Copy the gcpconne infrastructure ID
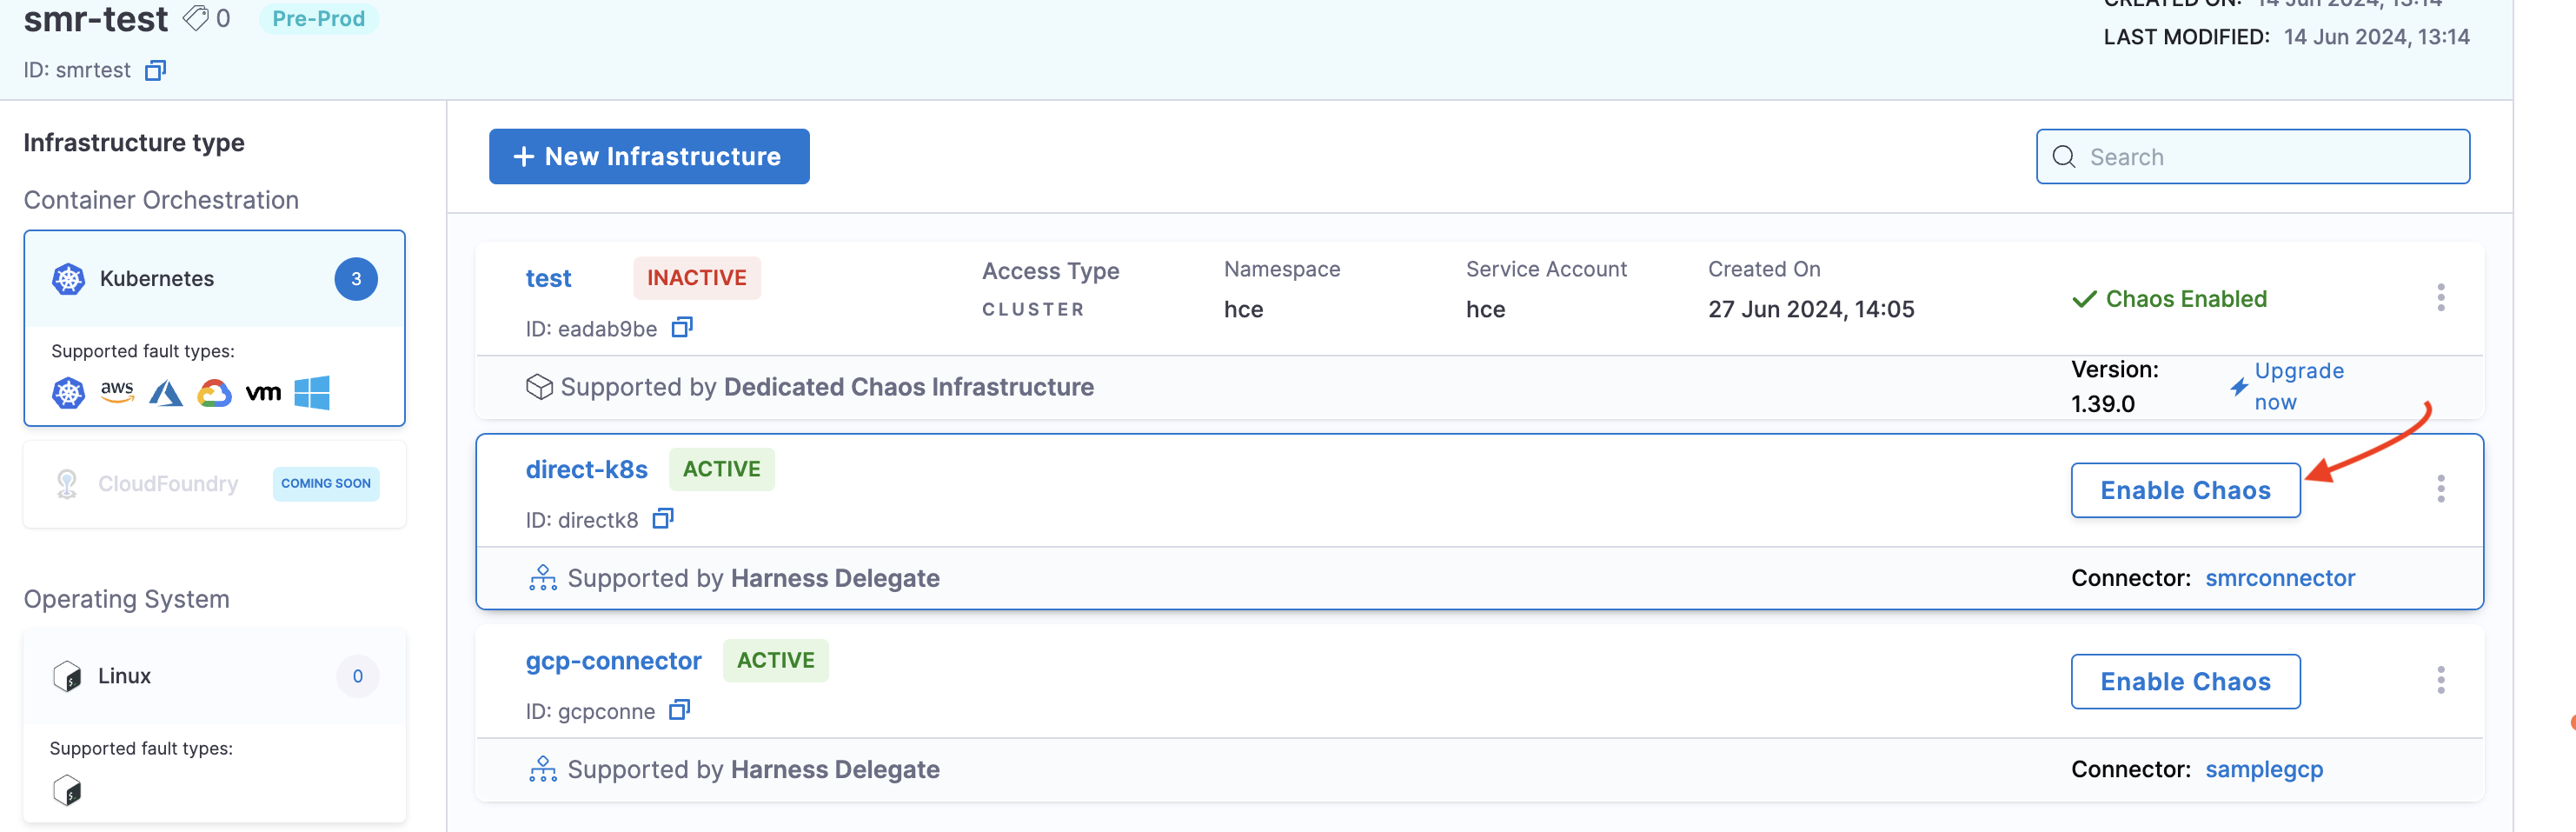The height and width of the screenshot is (832, 2576). (x=680, y=710)
